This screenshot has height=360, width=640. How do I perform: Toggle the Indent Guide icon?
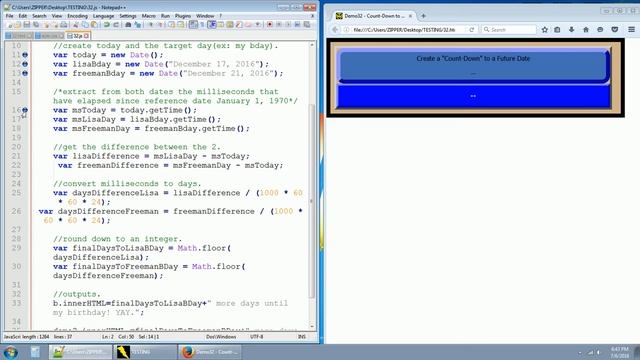212,25
